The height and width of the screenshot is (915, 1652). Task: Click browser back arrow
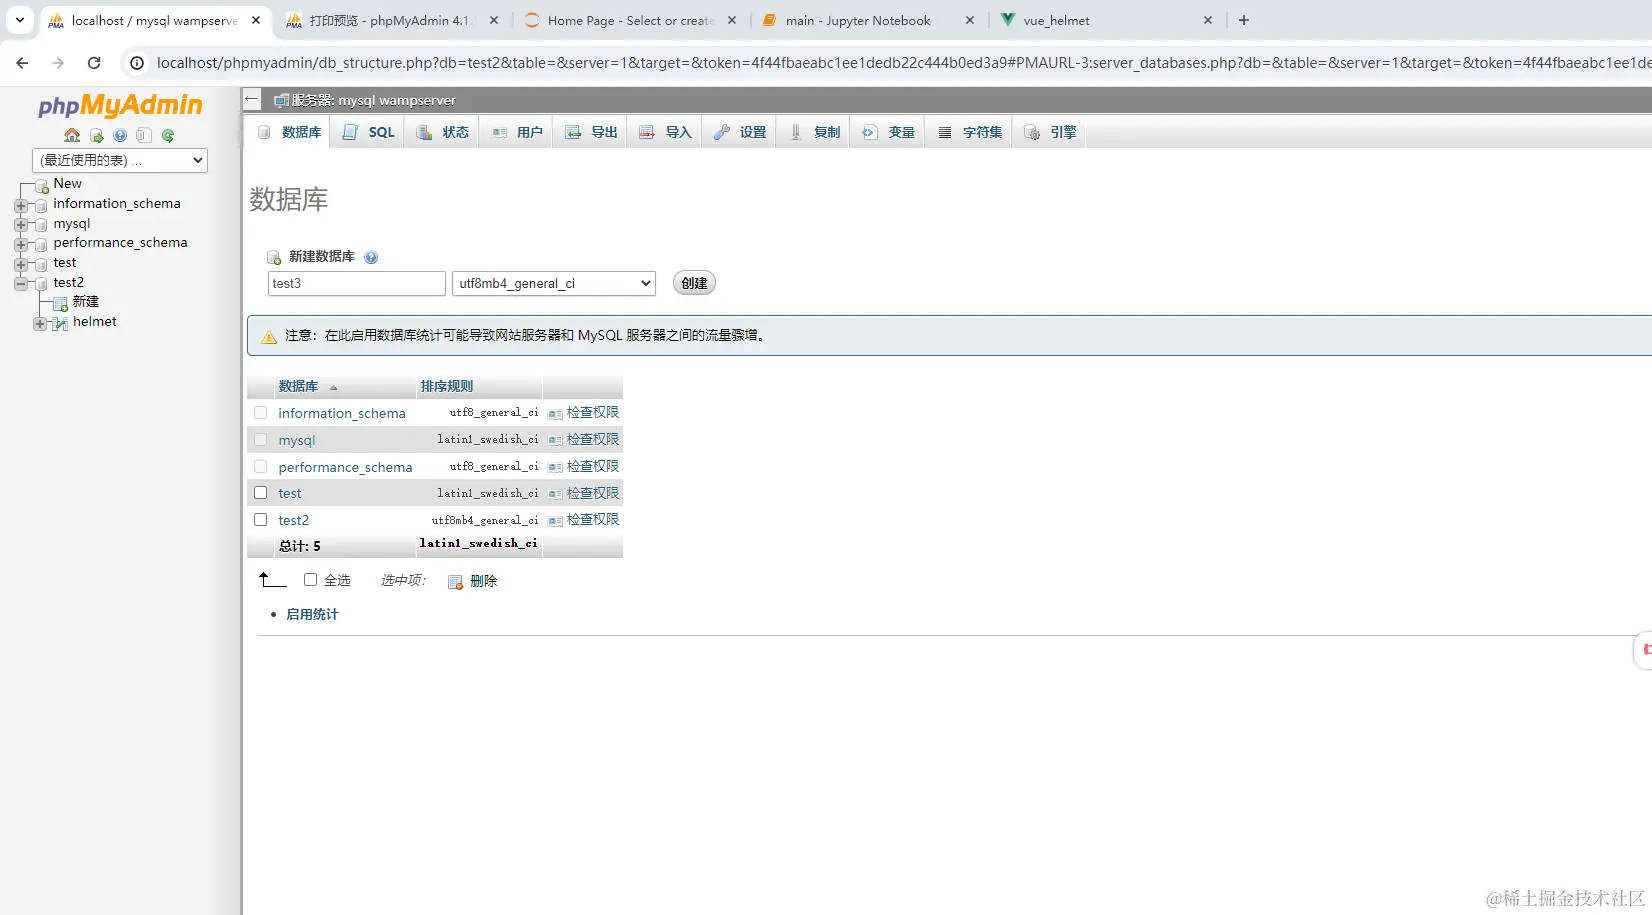[22, 63]
